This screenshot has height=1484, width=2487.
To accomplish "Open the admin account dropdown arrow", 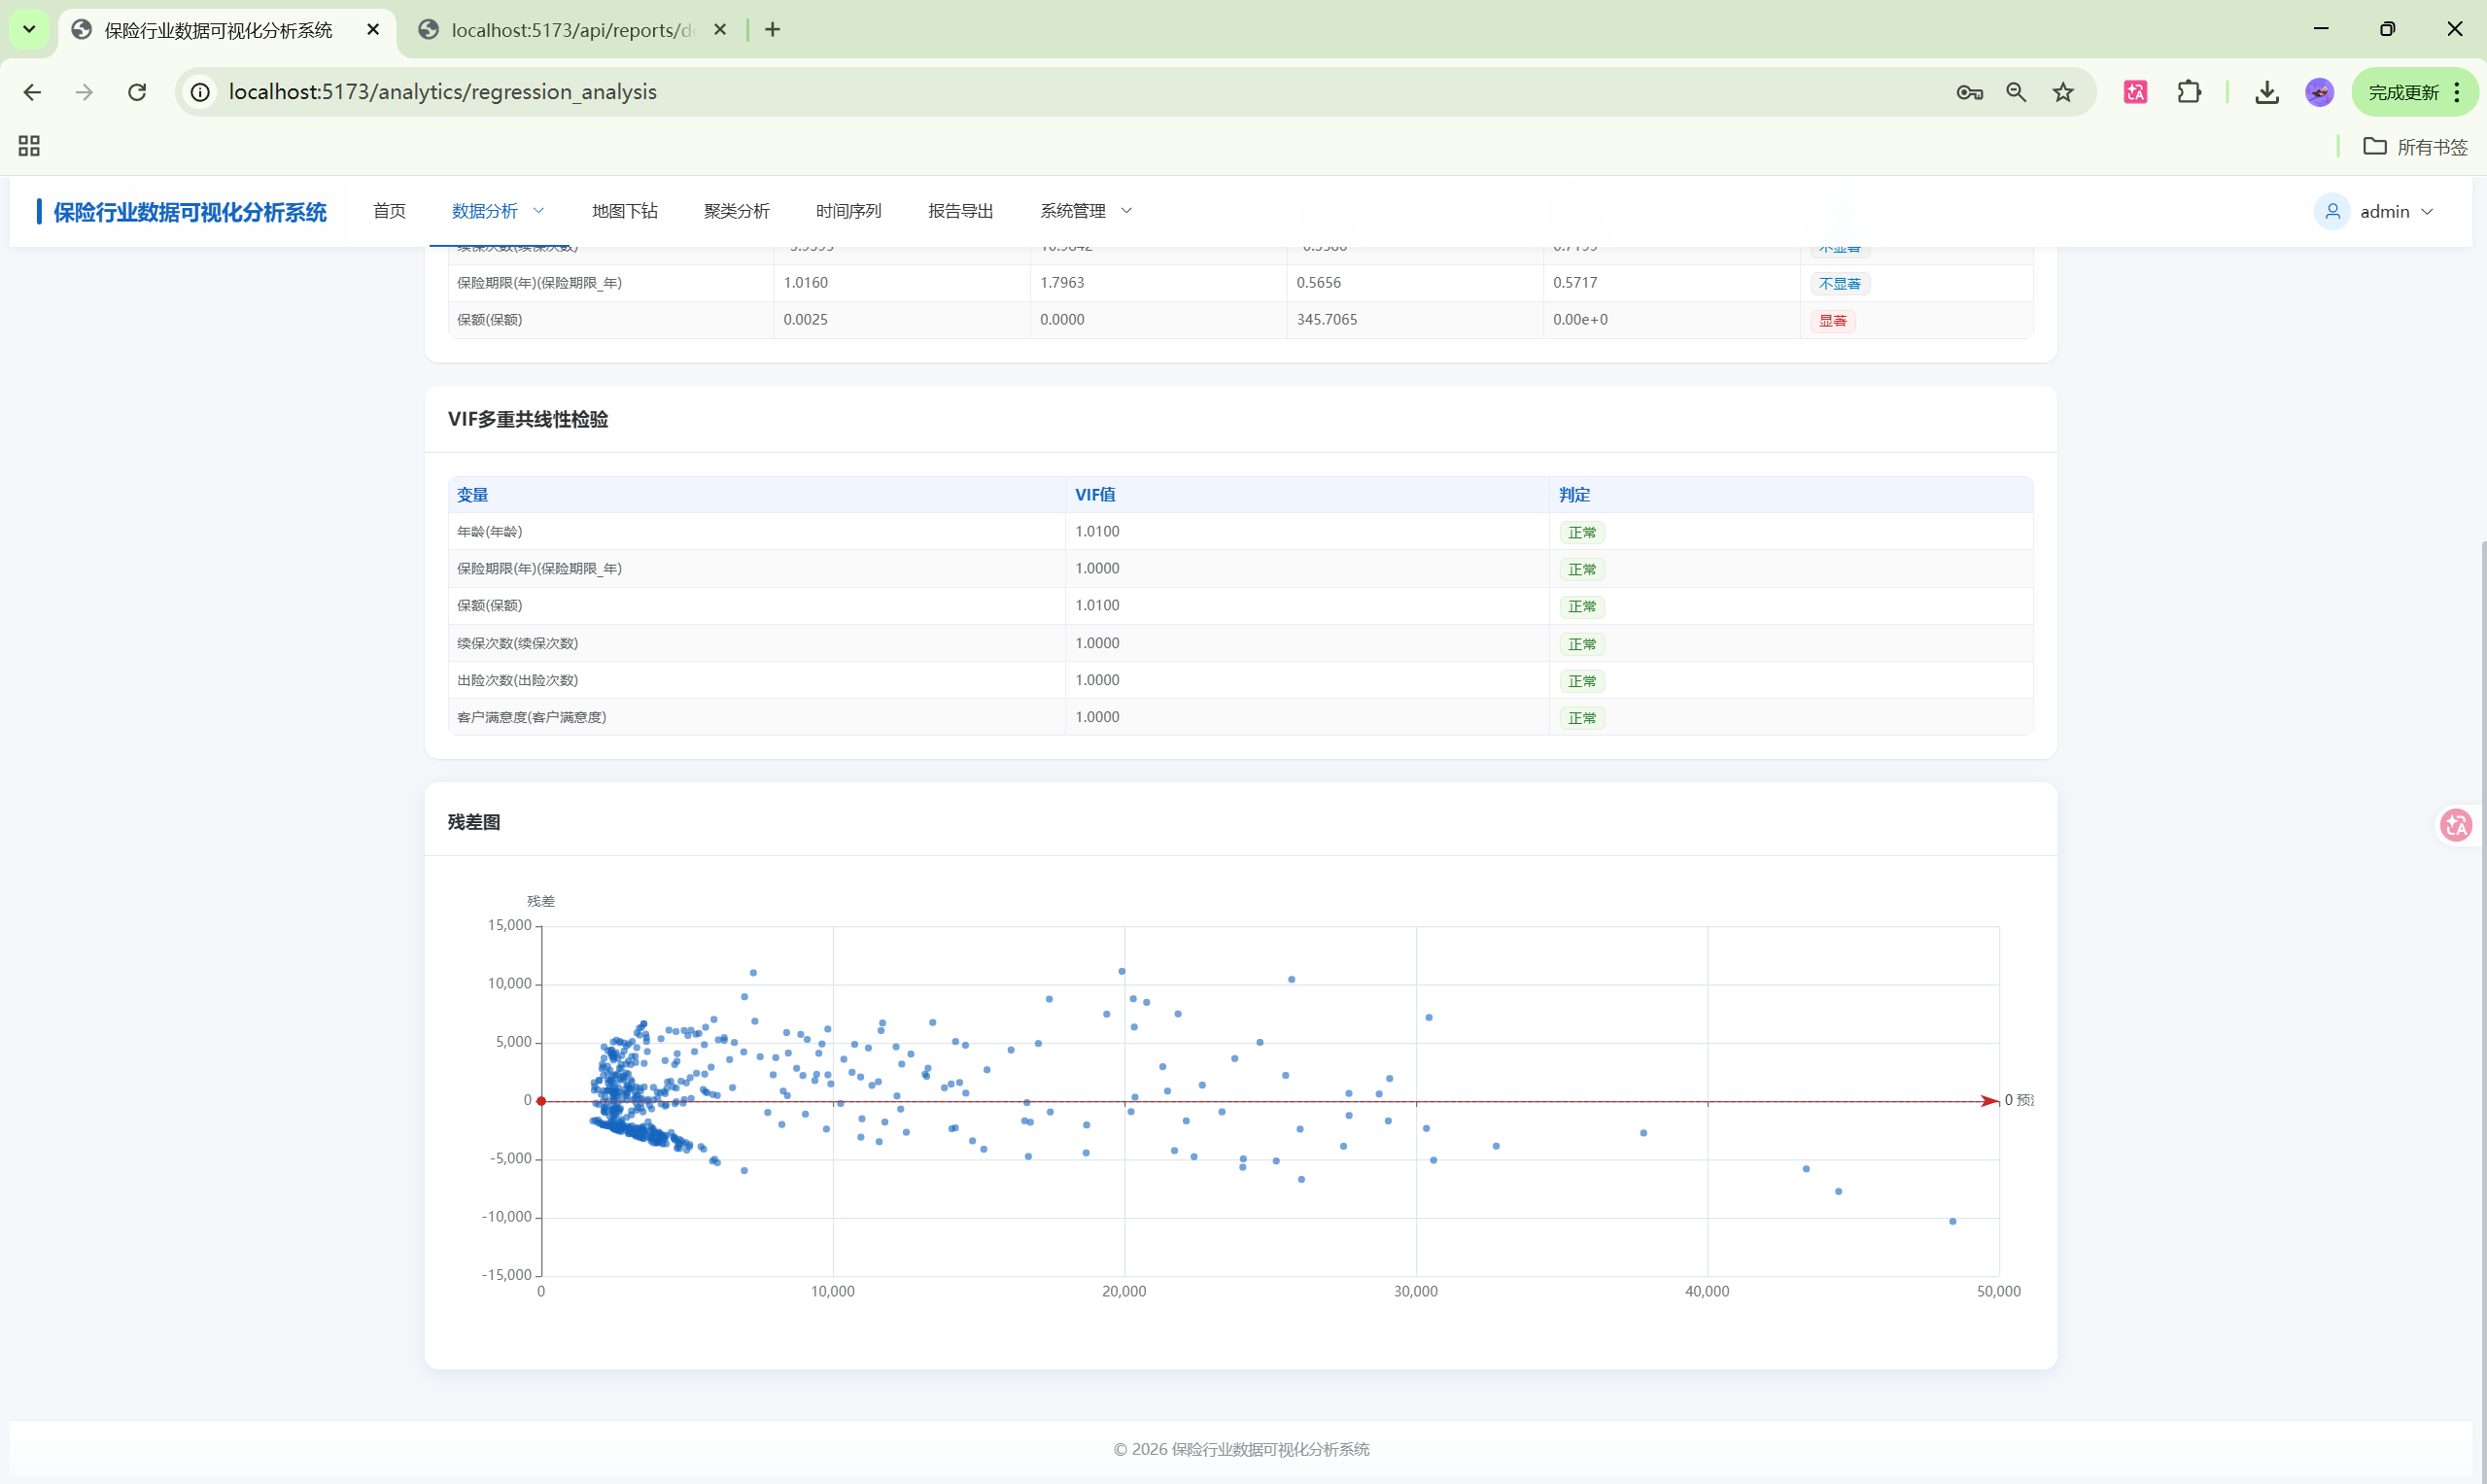I will 2428,211.
